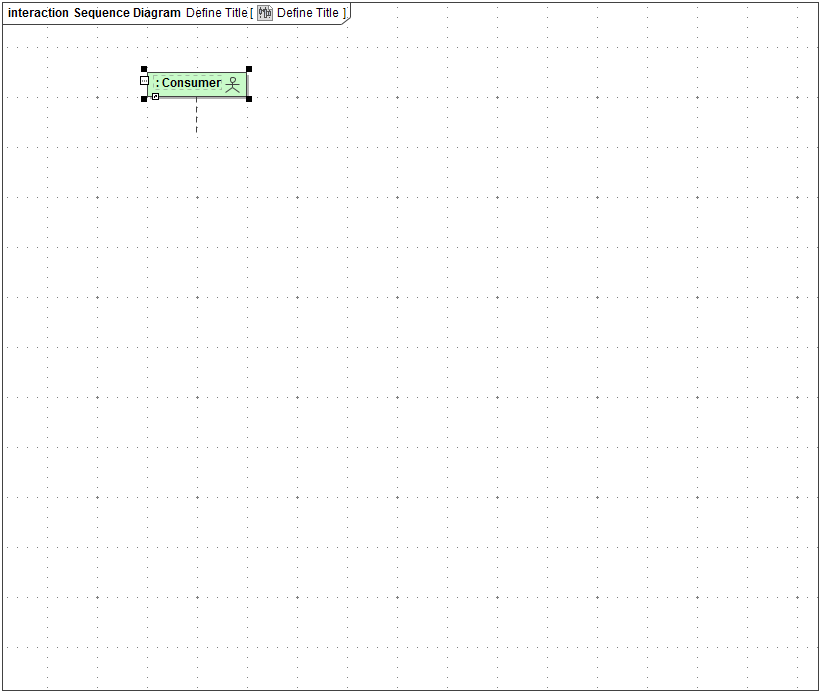Click the bottom-left corner handle of the Consumer head

[x=144, y=97]
